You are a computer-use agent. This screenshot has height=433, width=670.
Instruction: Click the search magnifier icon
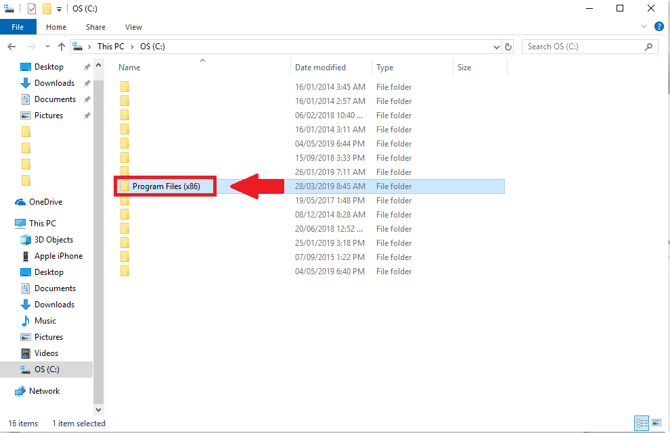650,47
